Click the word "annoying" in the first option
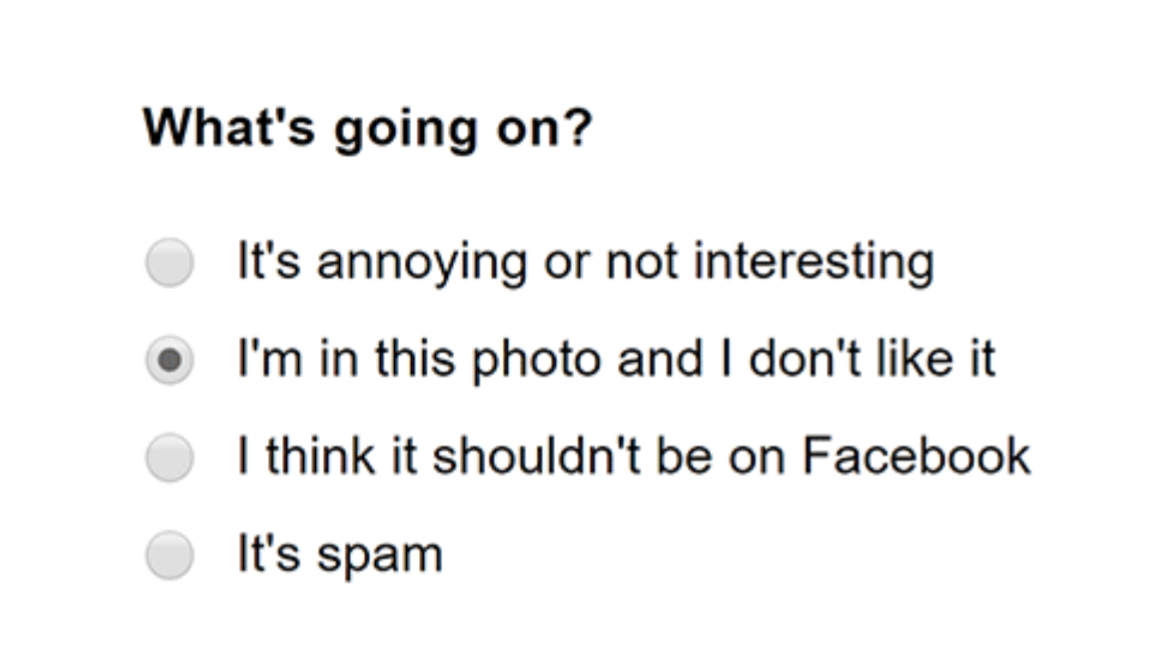Screen dimensions: 1176x666 [x=423, y=264]
